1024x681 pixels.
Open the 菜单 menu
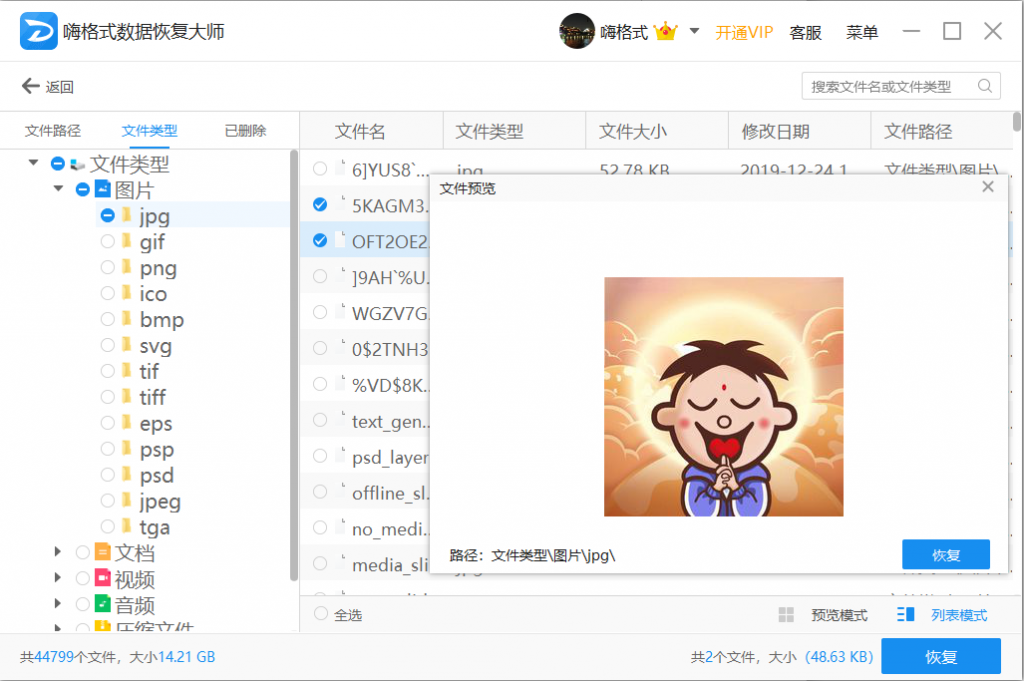coord(862,32)
